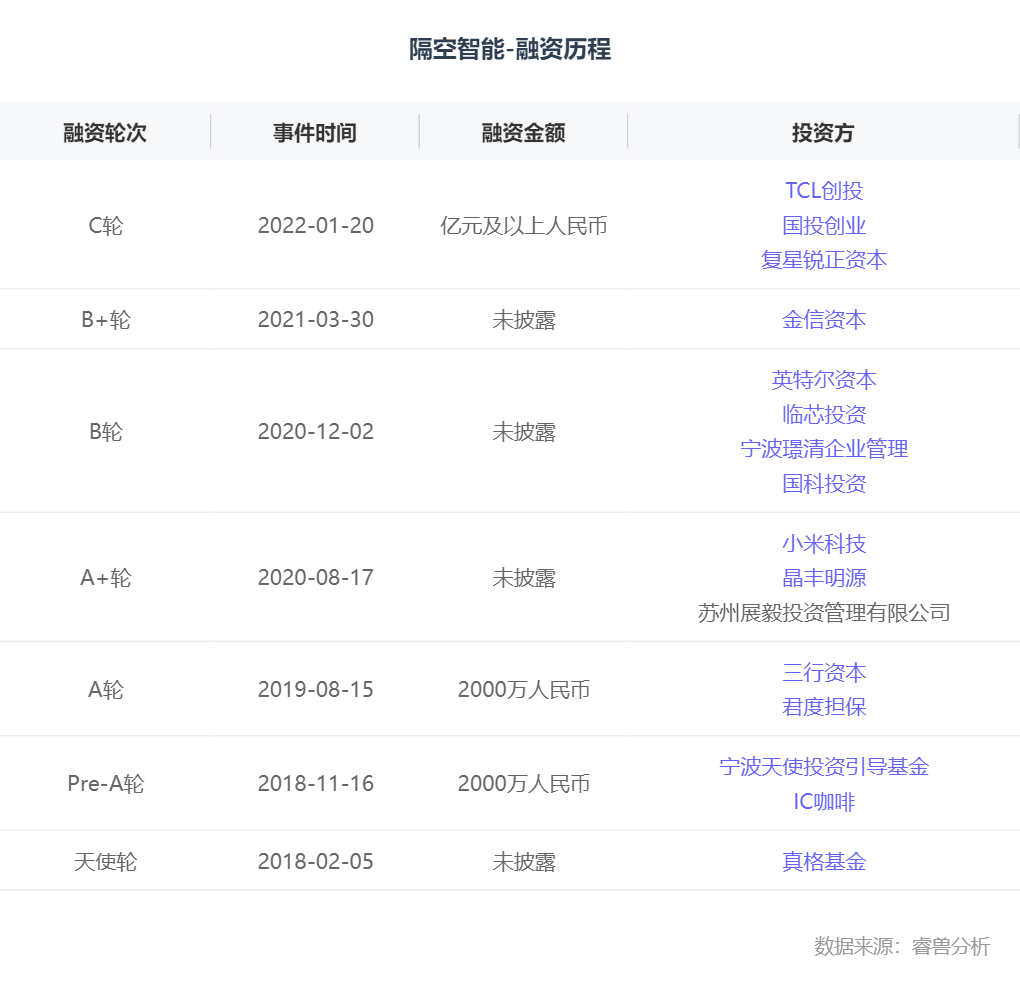1020x1000 pixels.
Task: Select the 融资轮次 column header
Action: click(105, 133)
